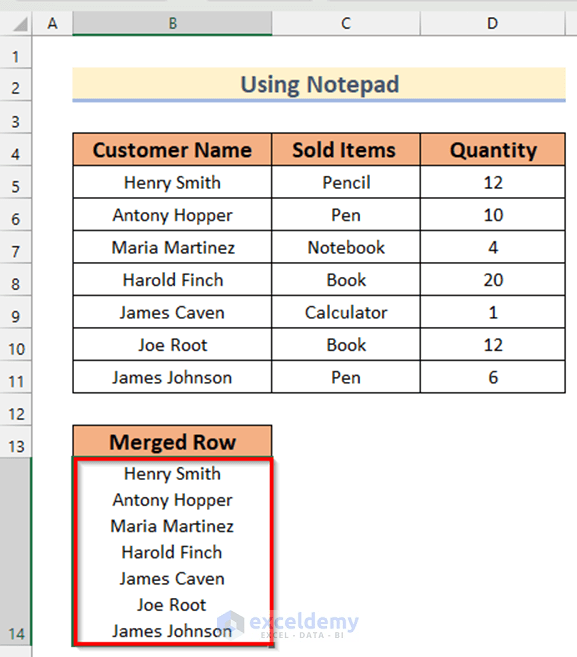The height and width of the screenshot is (657, 577).
Task: Select the 'Pen' cell in row 11
Action: click(x=346, y=377)
